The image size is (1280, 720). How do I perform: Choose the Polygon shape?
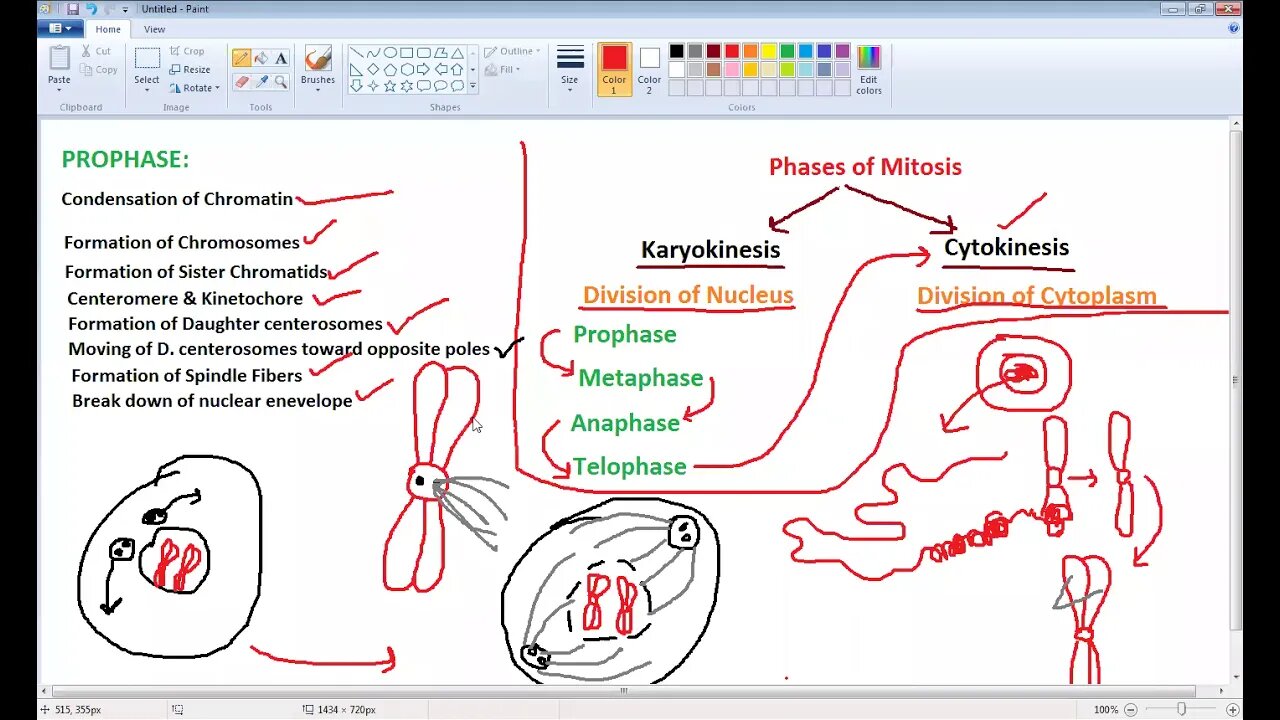click(x=441, y=53)
